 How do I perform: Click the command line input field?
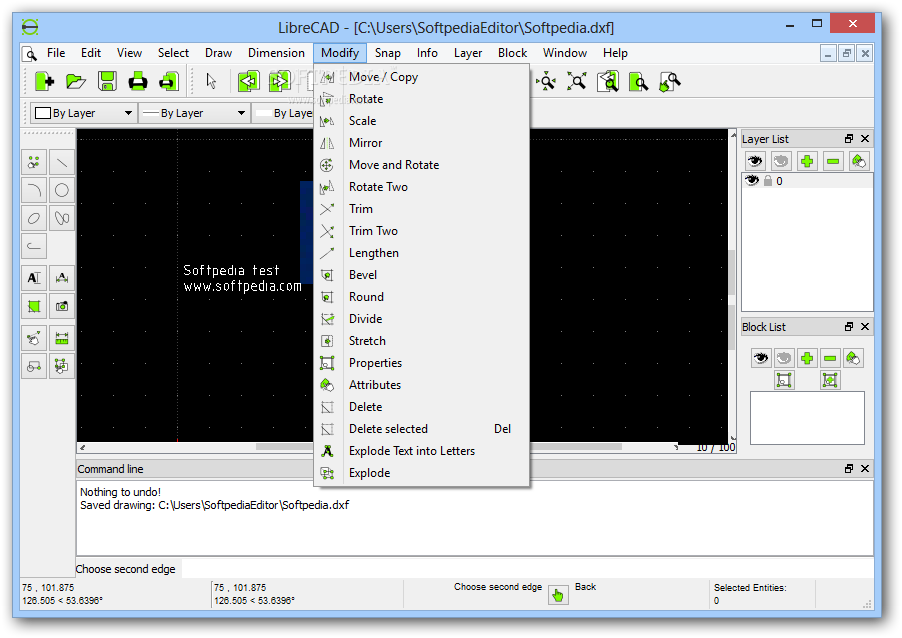click(x=526, y=569)
